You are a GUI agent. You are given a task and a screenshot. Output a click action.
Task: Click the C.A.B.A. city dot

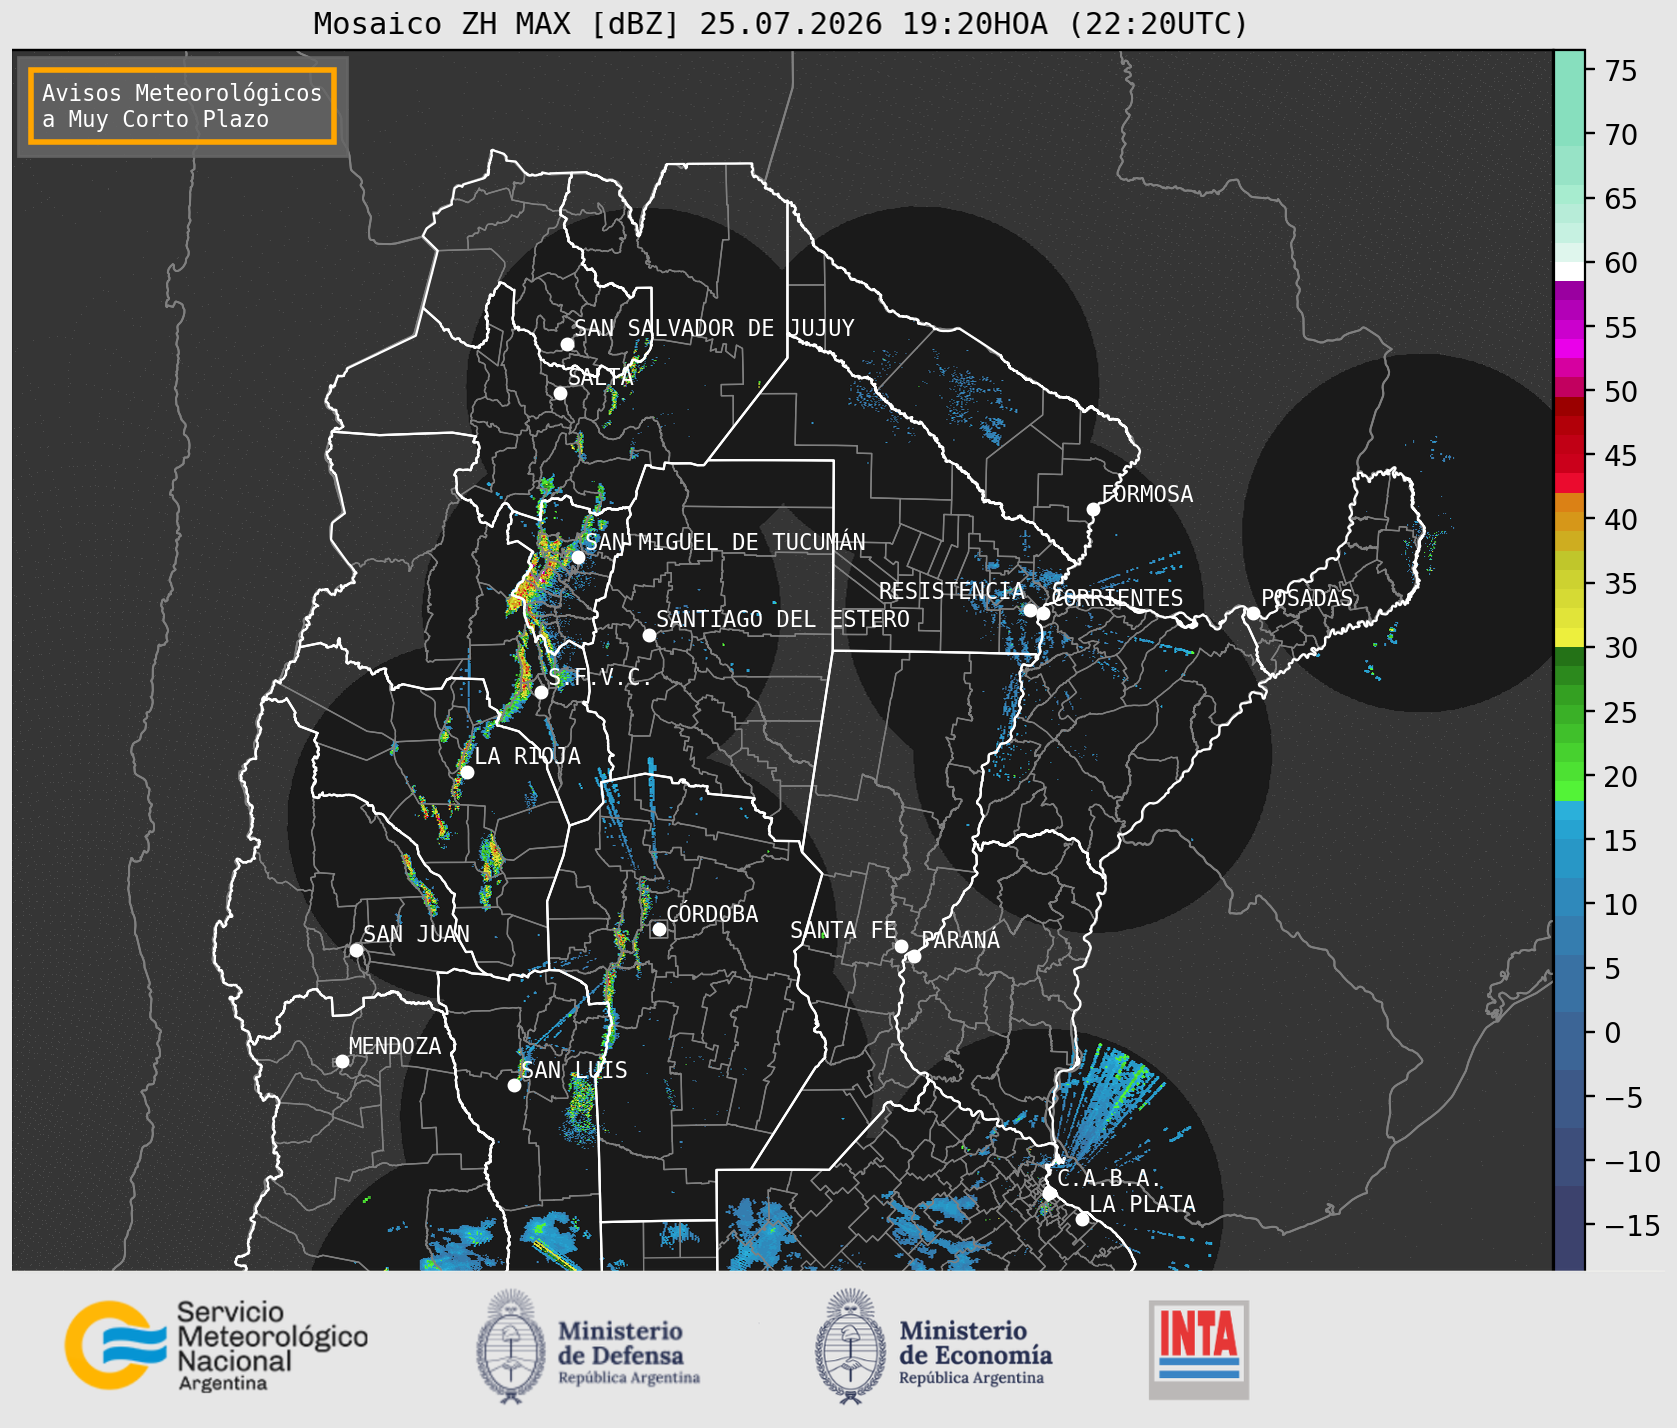coord(1049,1193)
